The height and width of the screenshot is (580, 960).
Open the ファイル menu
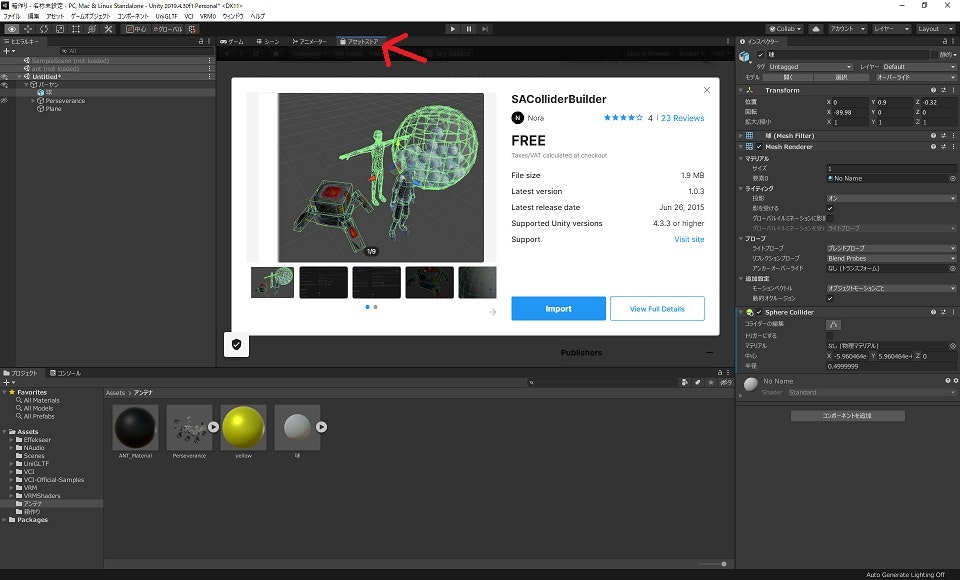point(12,17)
